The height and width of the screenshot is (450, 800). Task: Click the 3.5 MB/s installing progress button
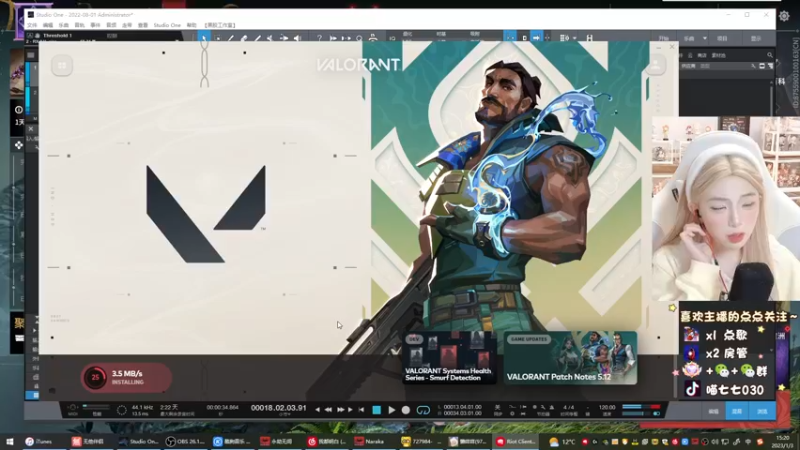tap(127, 378)
